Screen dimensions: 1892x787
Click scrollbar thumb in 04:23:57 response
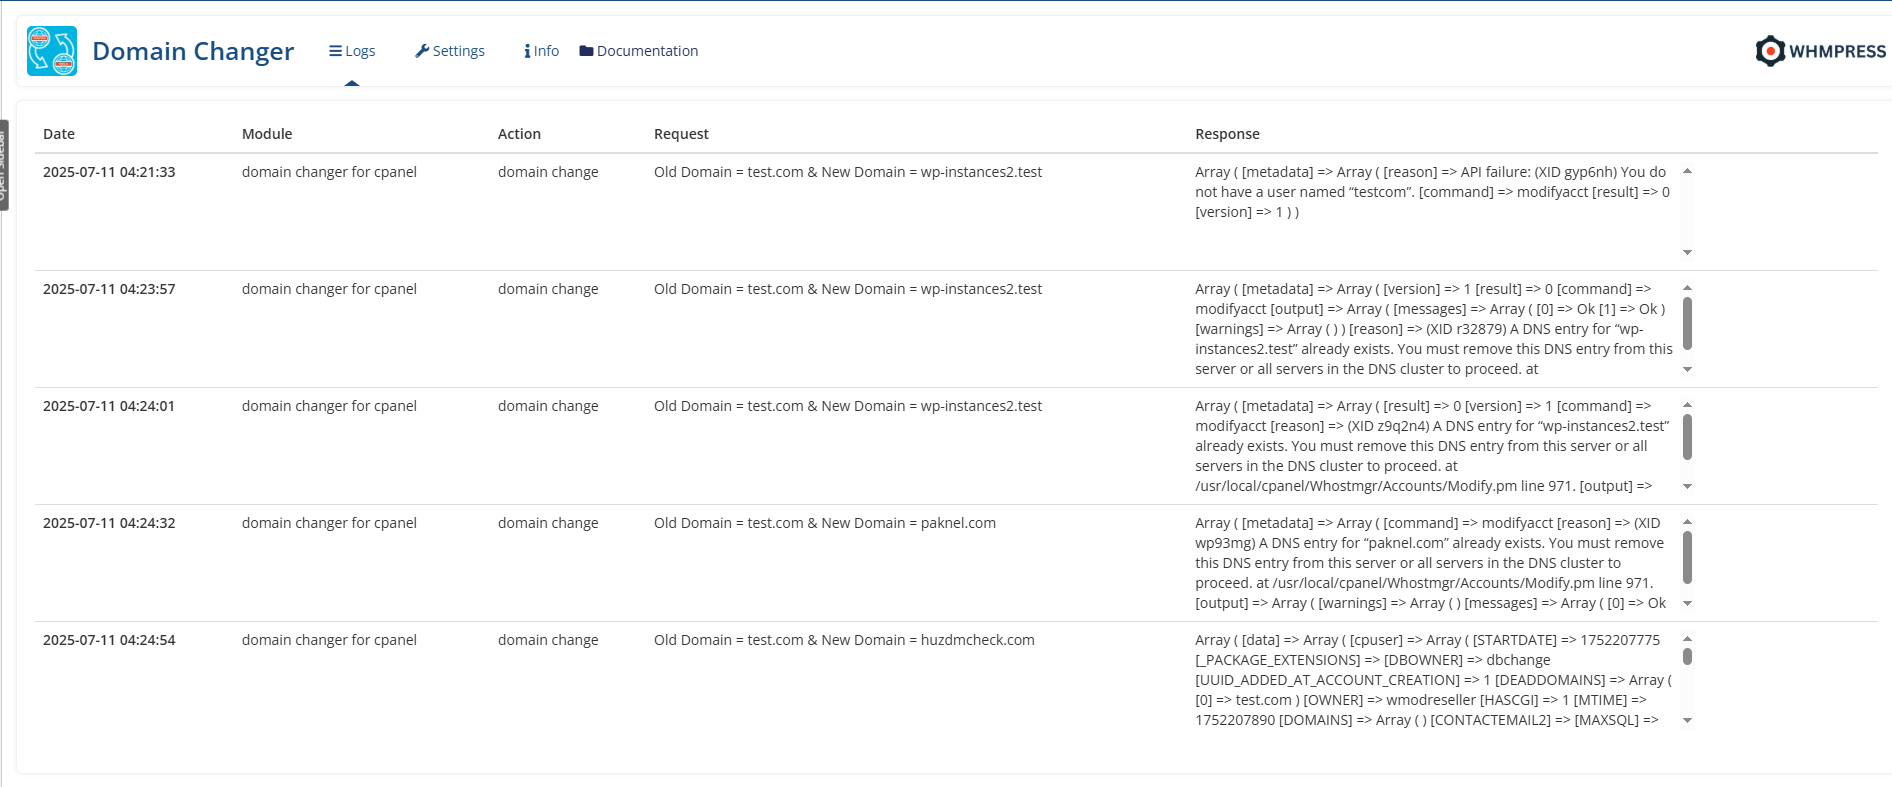tap(1687, 323)
